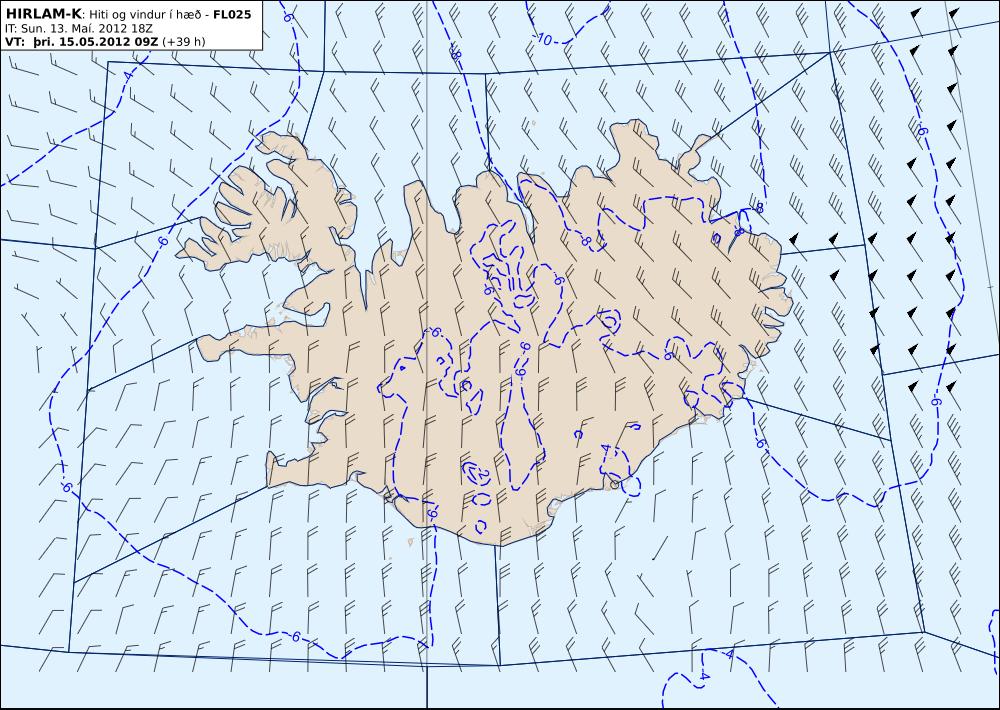Viewport: 1000px width, 710px height.
Task: Click the "(+39 h)" forecast offset text
Action: click(x=184, y=42)
